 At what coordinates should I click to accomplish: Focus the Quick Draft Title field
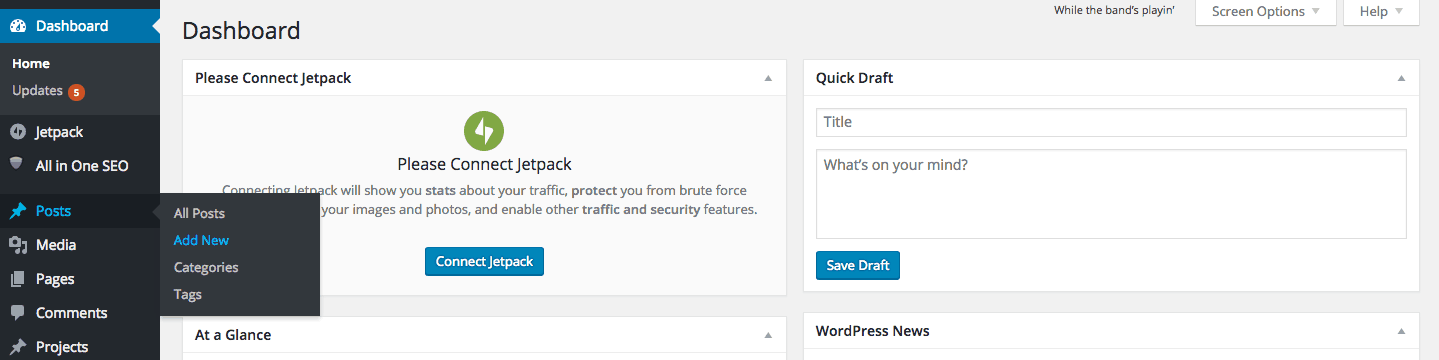coord(1111,122)
